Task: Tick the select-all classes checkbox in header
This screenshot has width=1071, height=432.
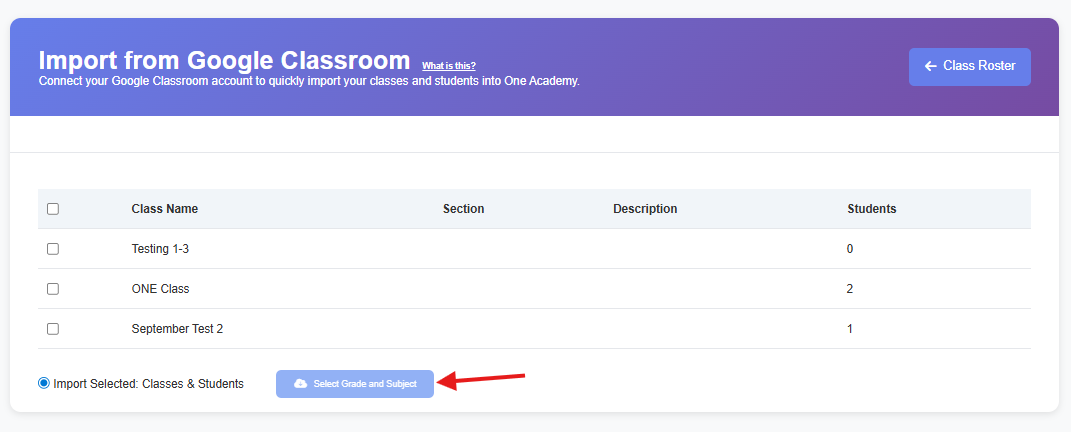Action: tap(53, 209)
